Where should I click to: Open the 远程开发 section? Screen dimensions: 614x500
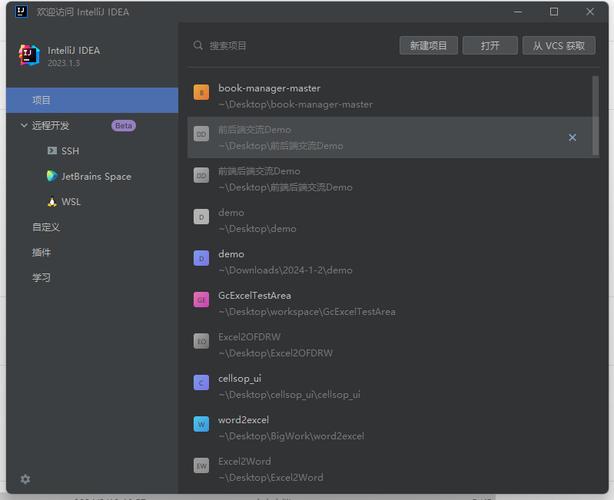[x=51, y=126]
